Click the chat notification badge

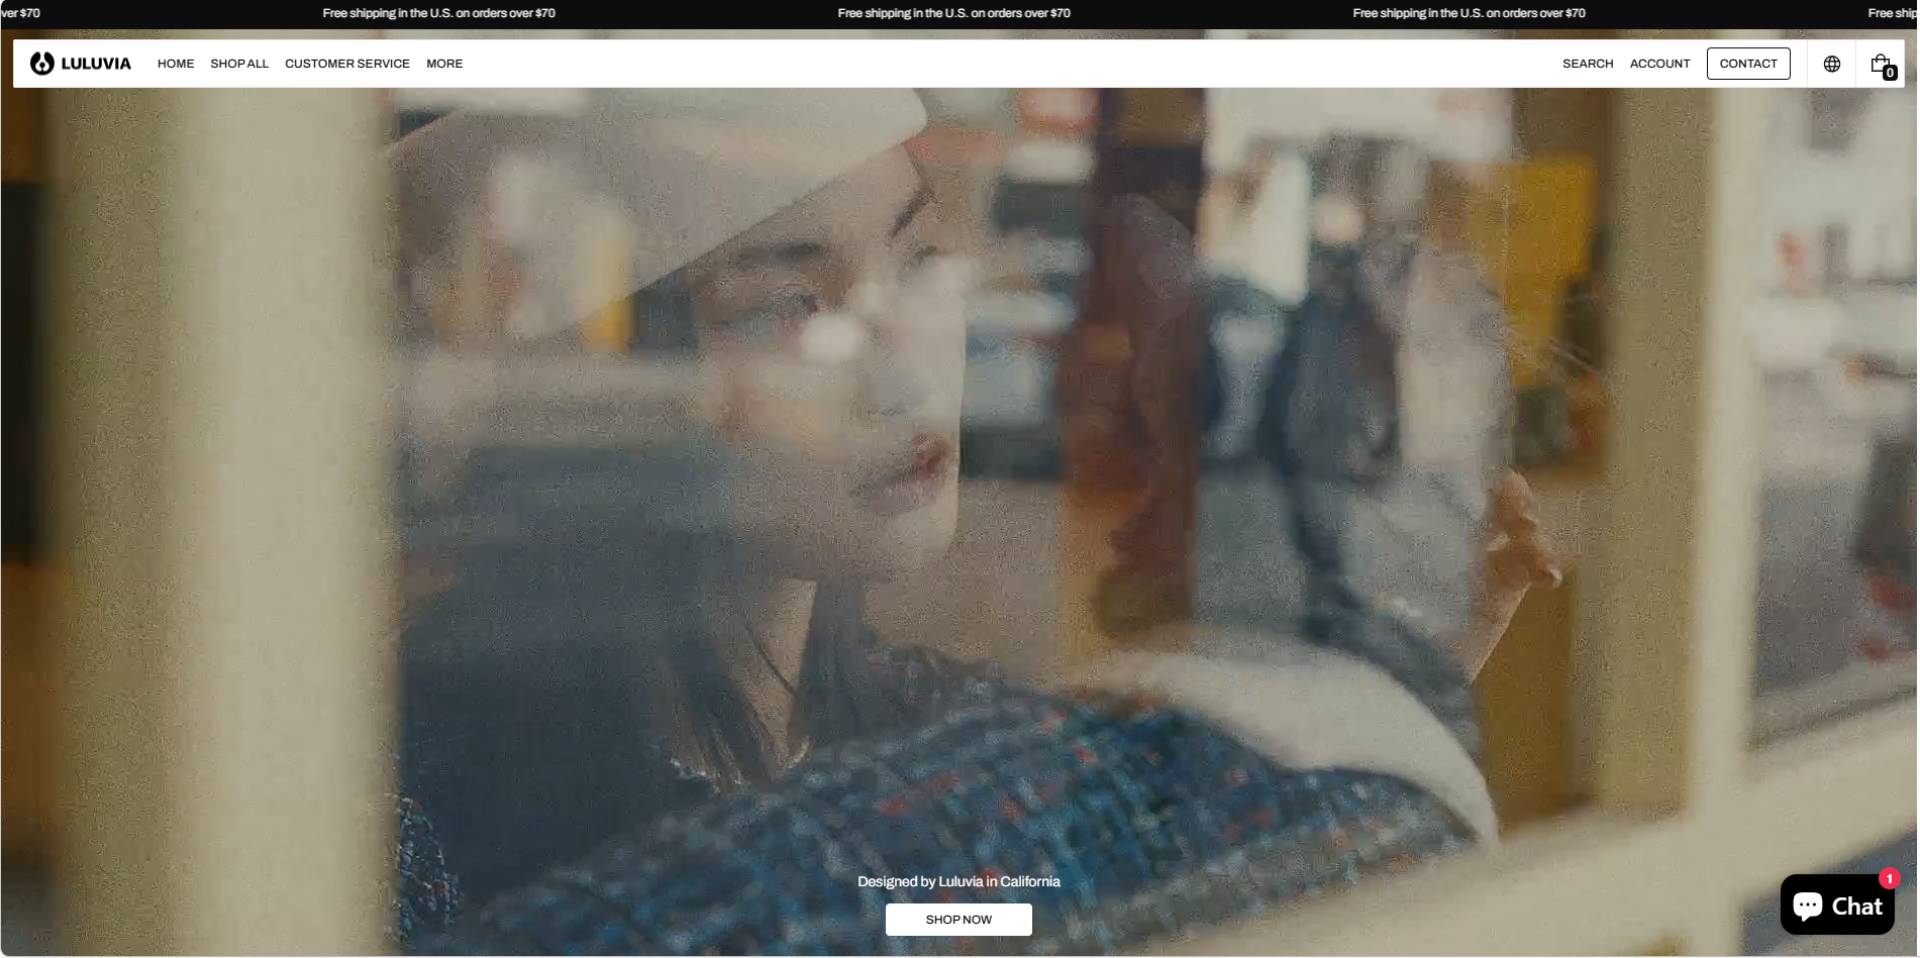1889,878
